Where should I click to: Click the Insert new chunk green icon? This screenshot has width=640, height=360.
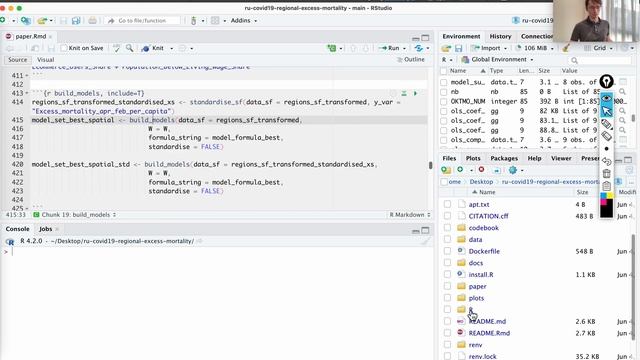[x=332, y=48]
